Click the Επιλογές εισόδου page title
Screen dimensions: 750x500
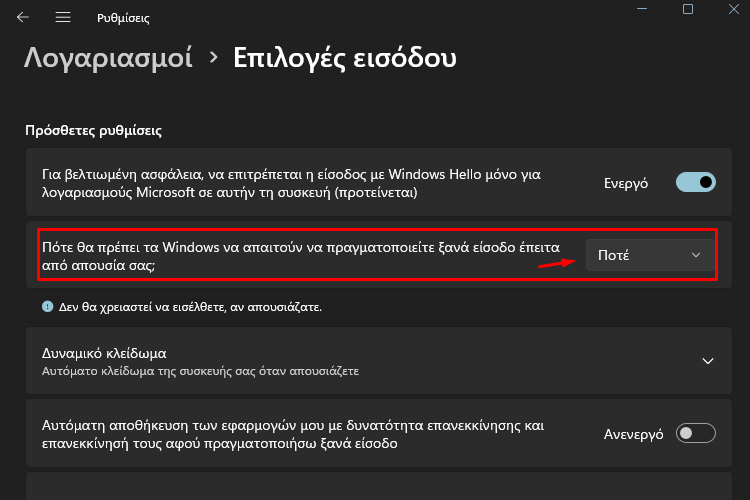(344, 57)
